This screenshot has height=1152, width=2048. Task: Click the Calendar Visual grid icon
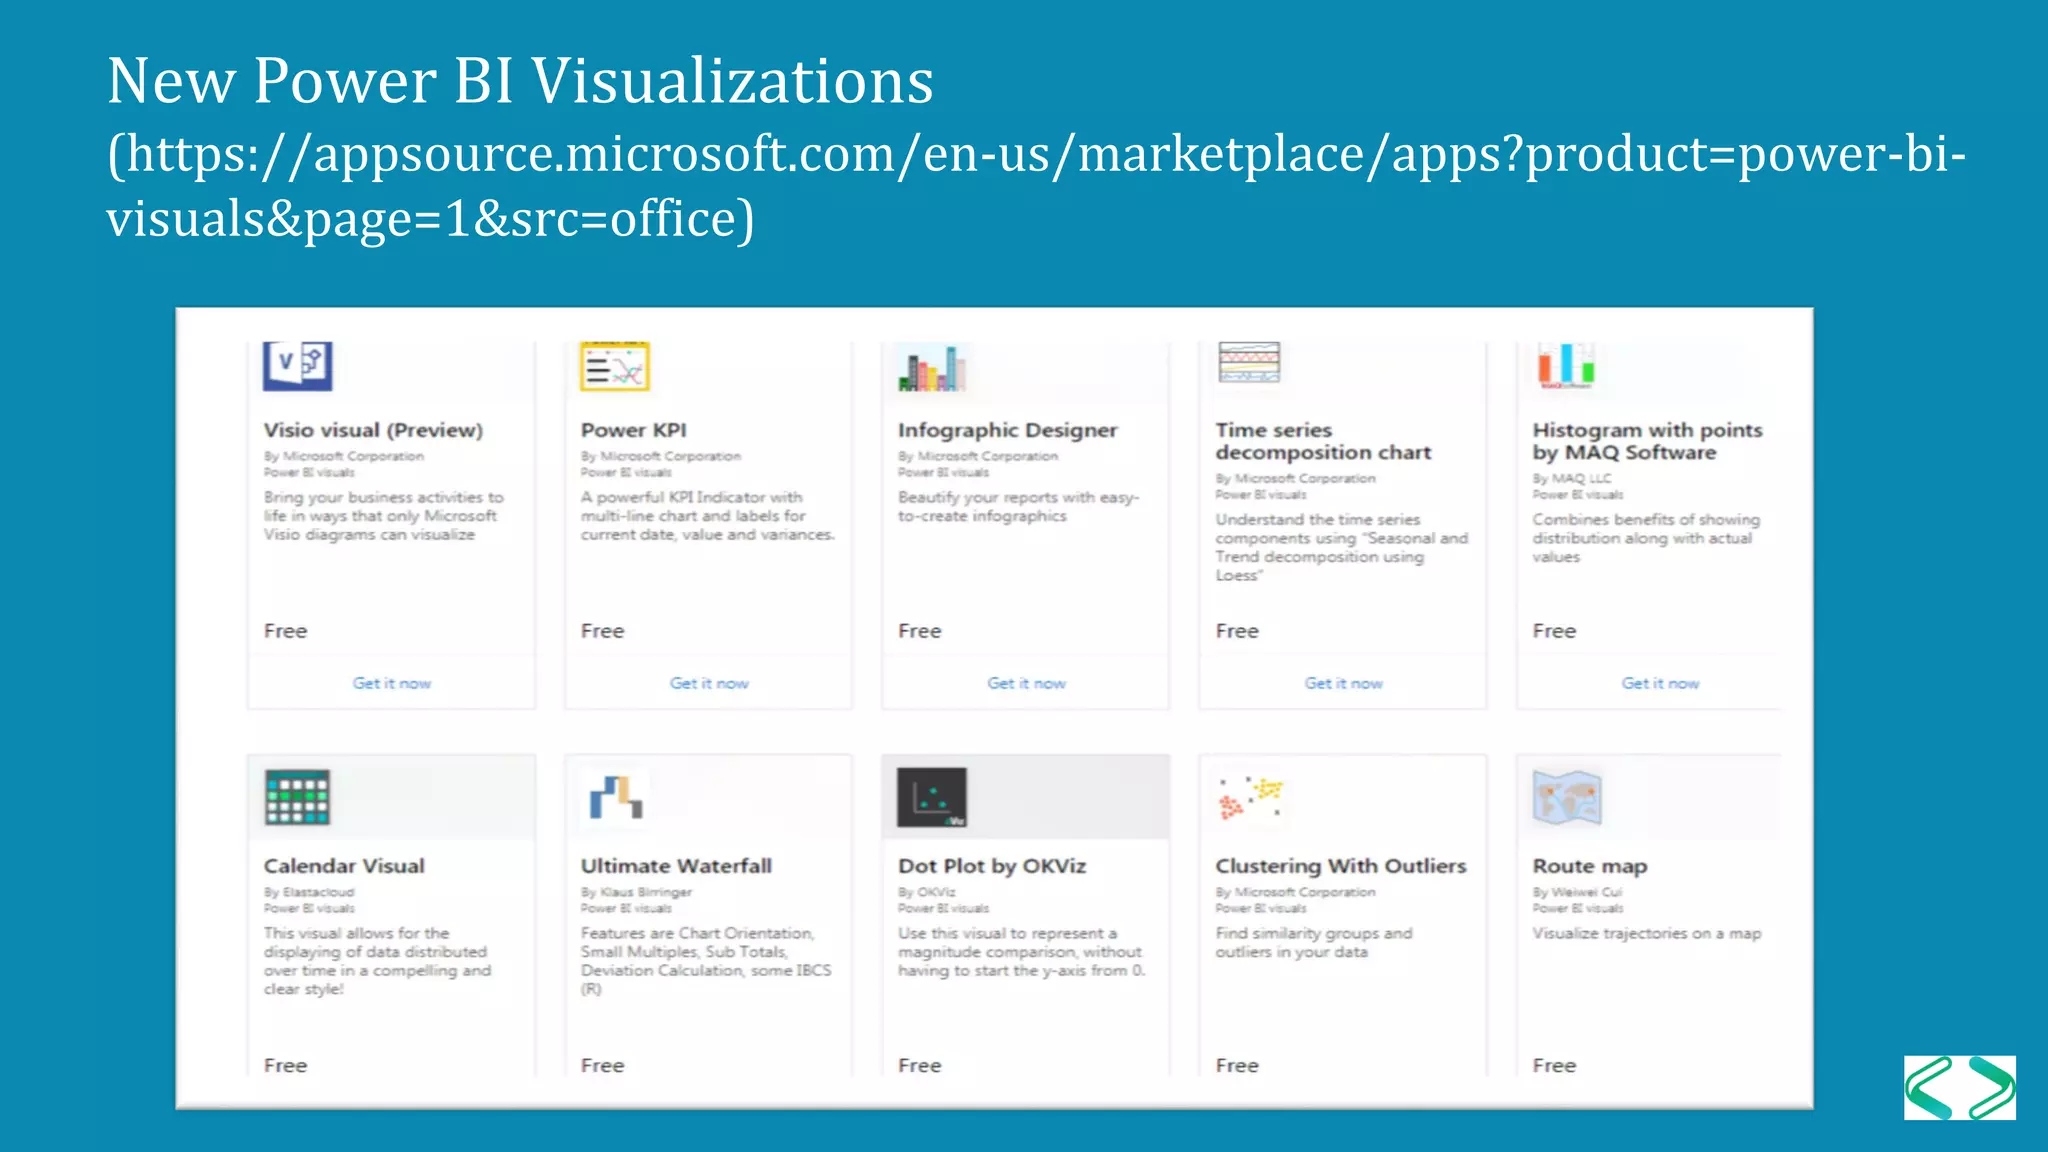pos(297,797)
